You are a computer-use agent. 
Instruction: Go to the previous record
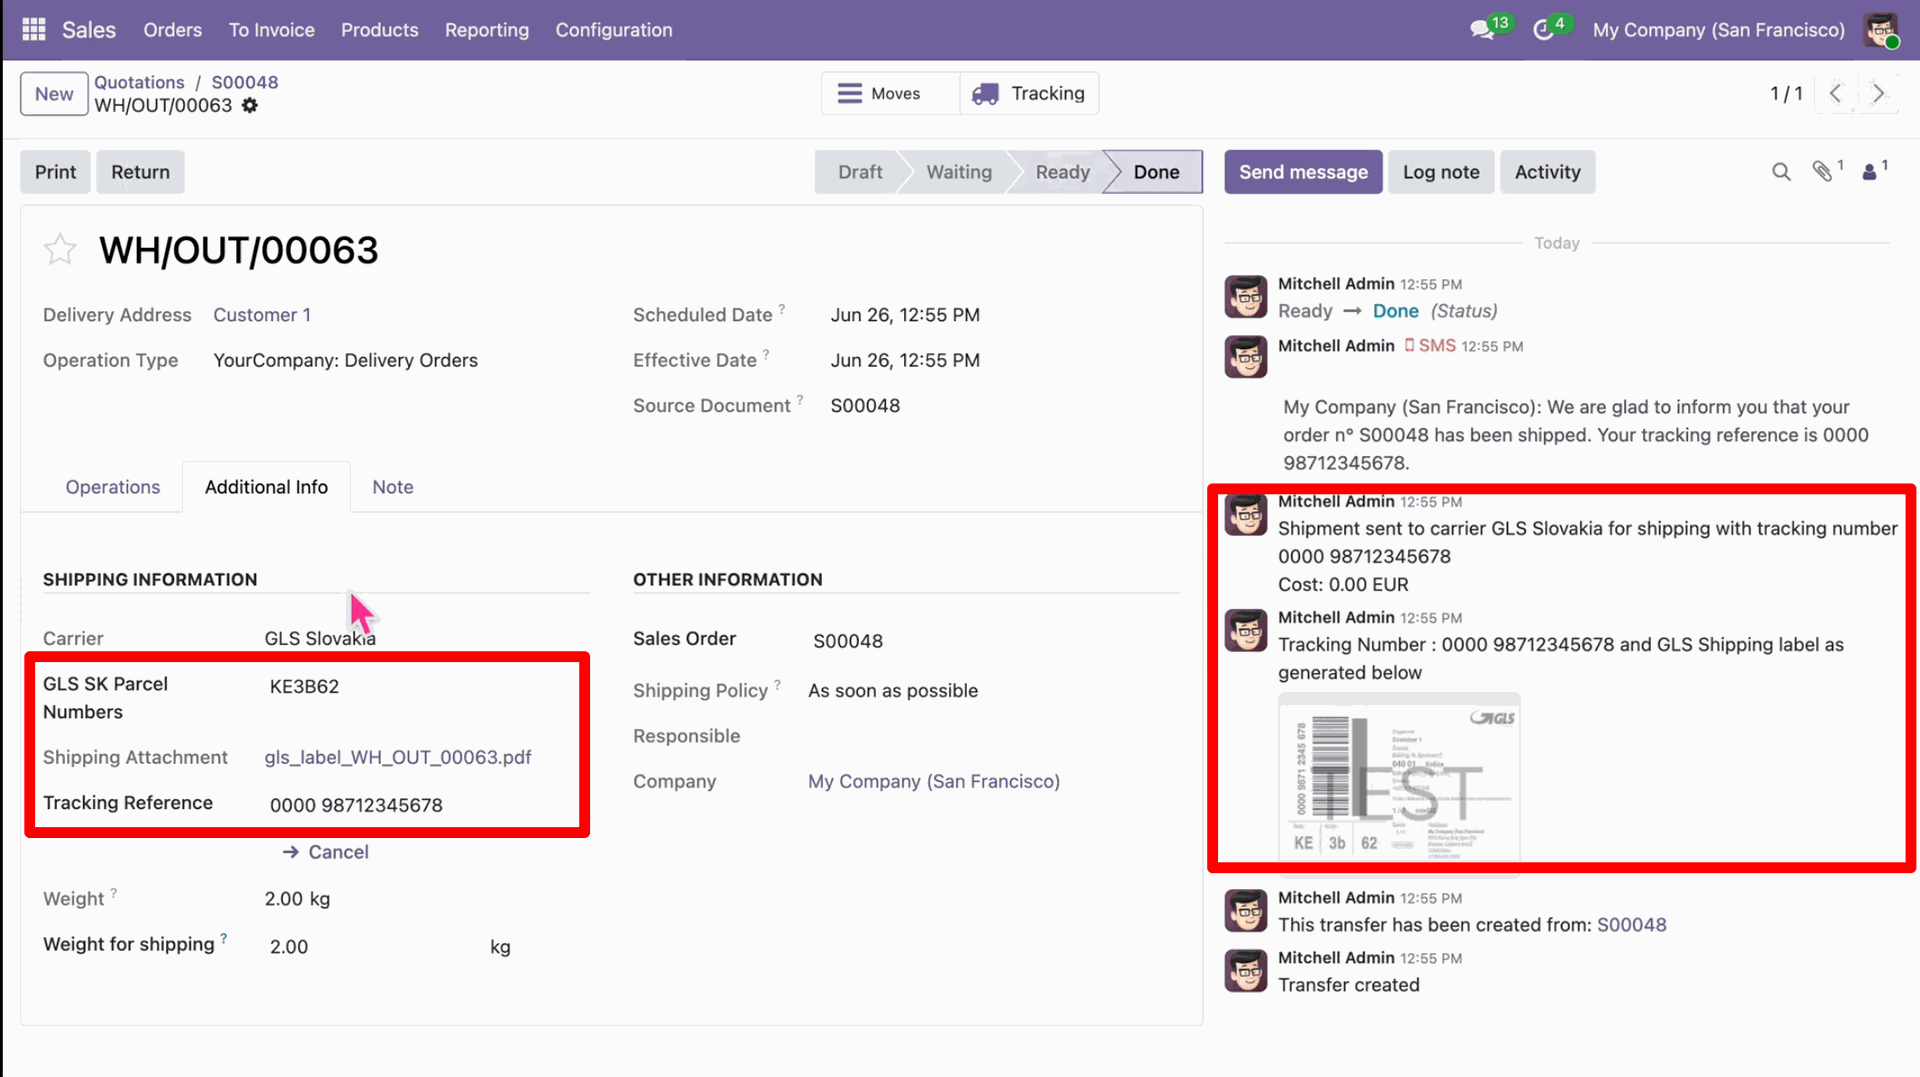point(1835,93)
